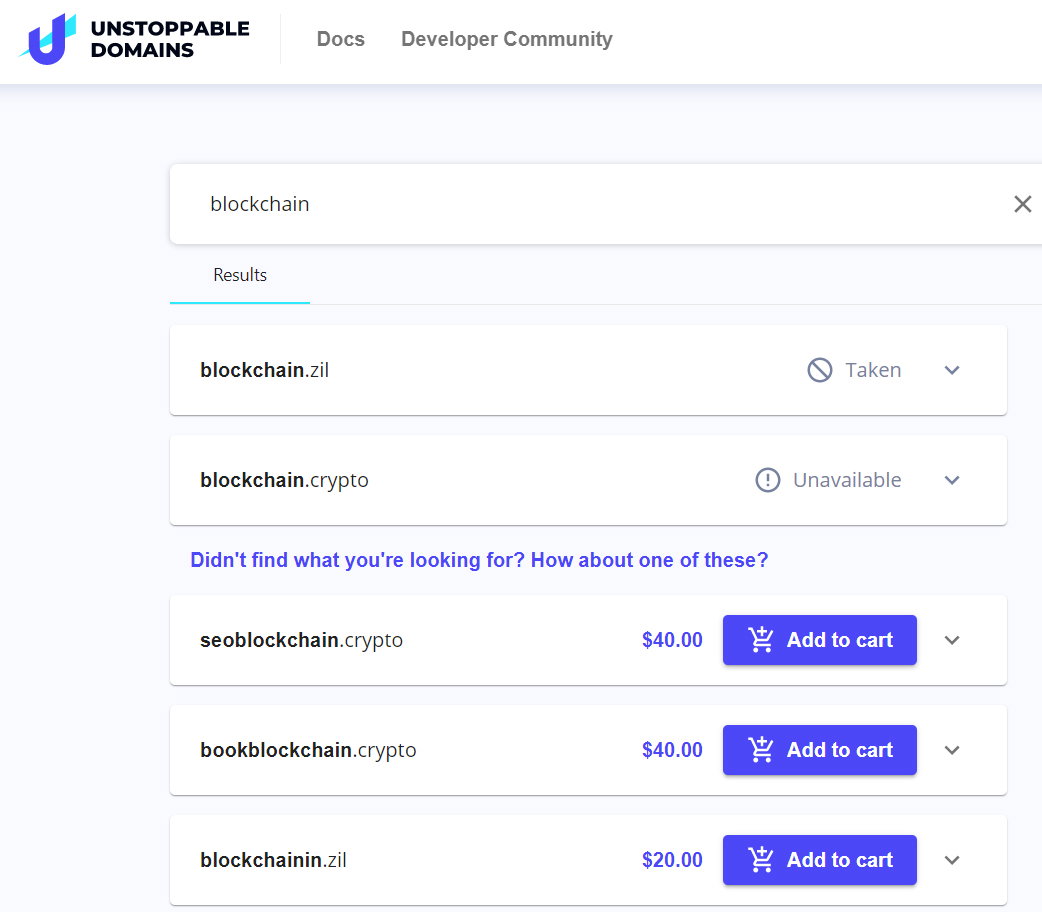
Task: Expand blockchain.zil result details
Action: pos(952,370)
